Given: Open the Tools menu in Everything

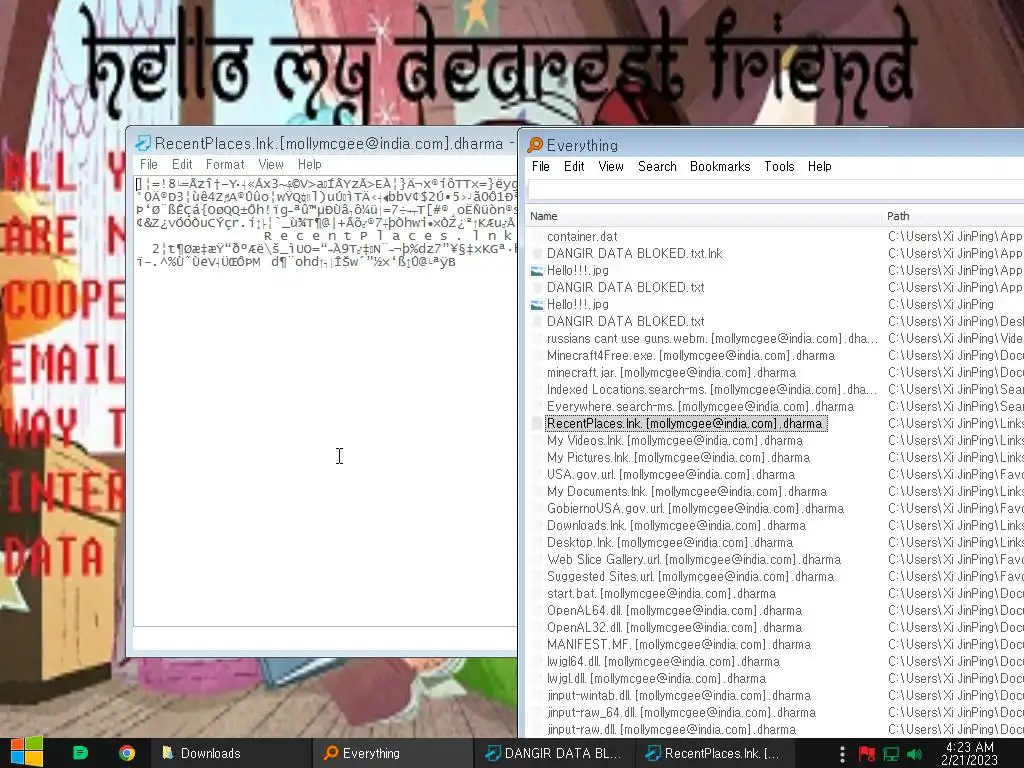Looking at the screenshot, I should (x=779, y=167).
